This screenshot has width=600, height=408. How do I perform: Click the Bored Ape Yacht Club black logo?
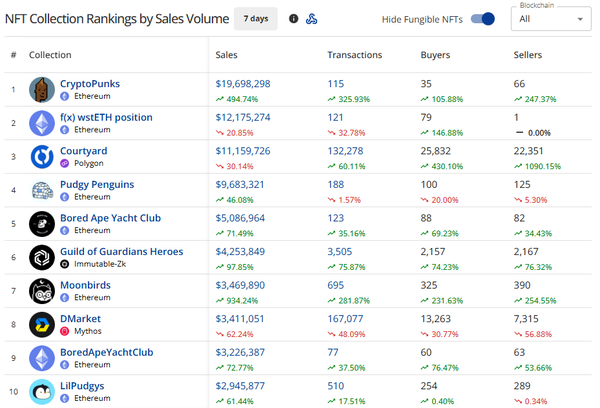pyautogui.click(x=42, y=224)
